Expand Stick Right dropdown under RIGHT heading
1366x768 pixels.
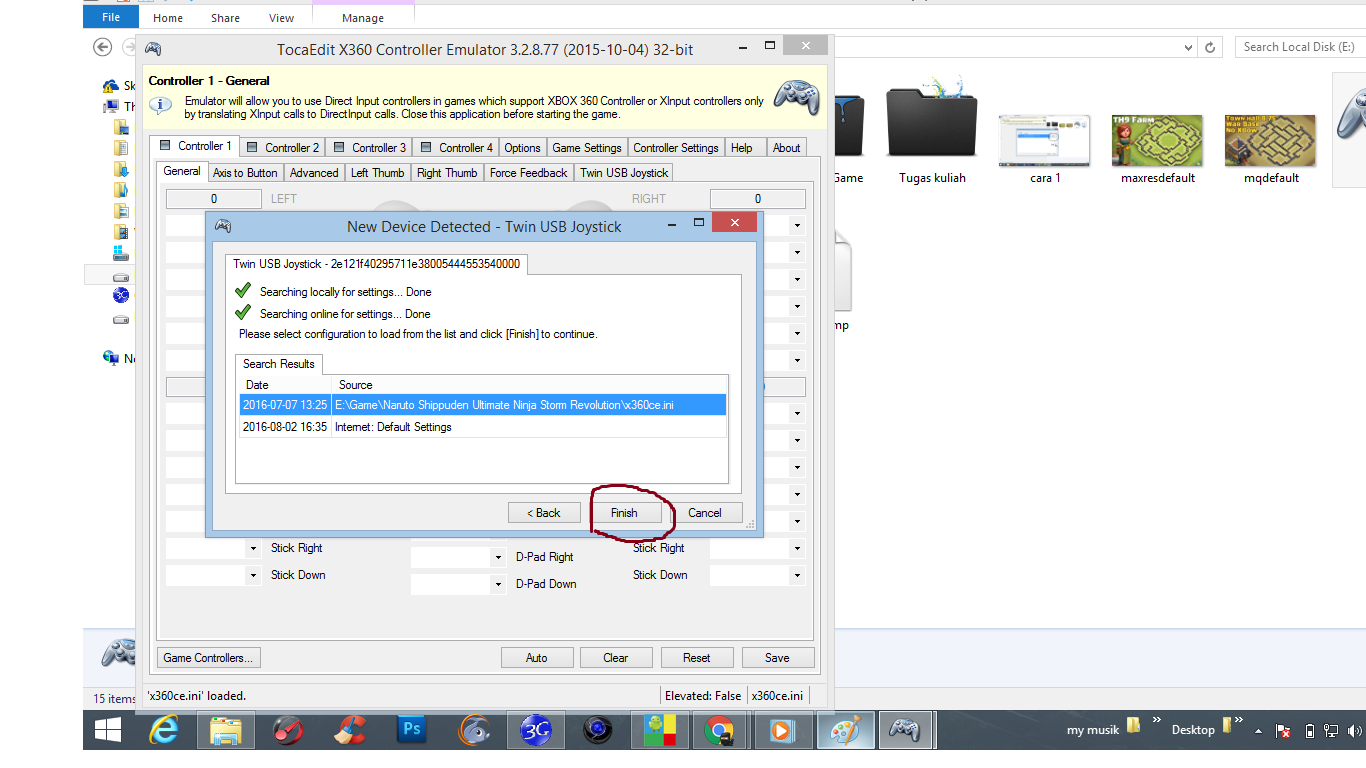click(797, 548)
